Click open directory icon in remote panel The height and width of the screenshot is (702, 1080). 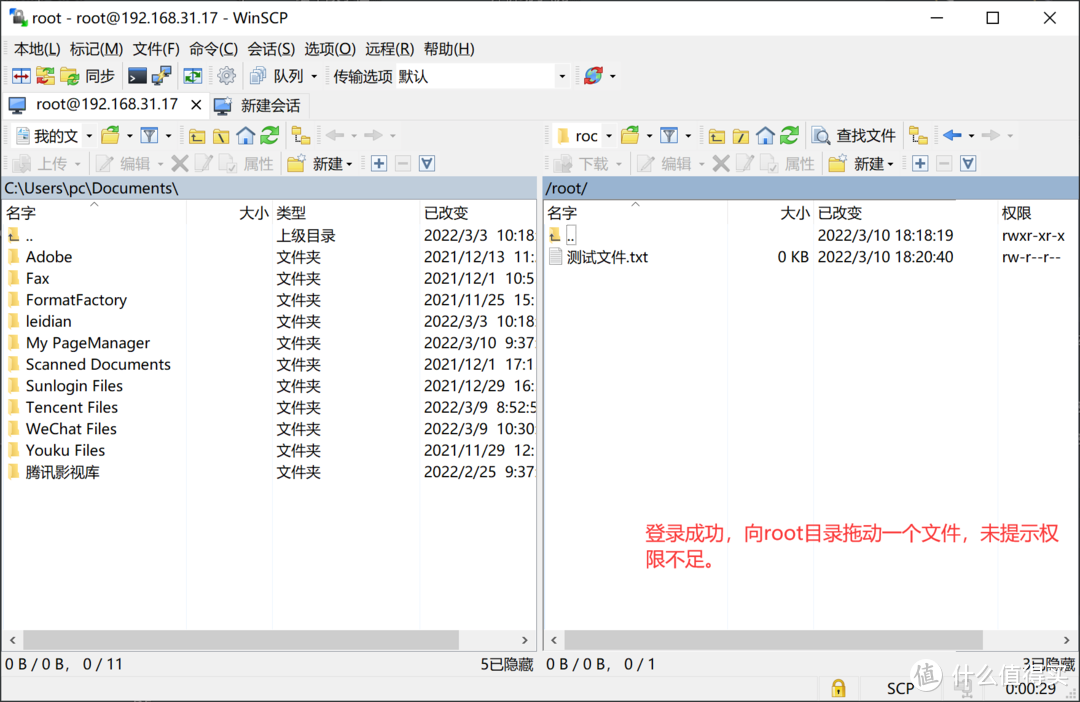tap(630, 136)
